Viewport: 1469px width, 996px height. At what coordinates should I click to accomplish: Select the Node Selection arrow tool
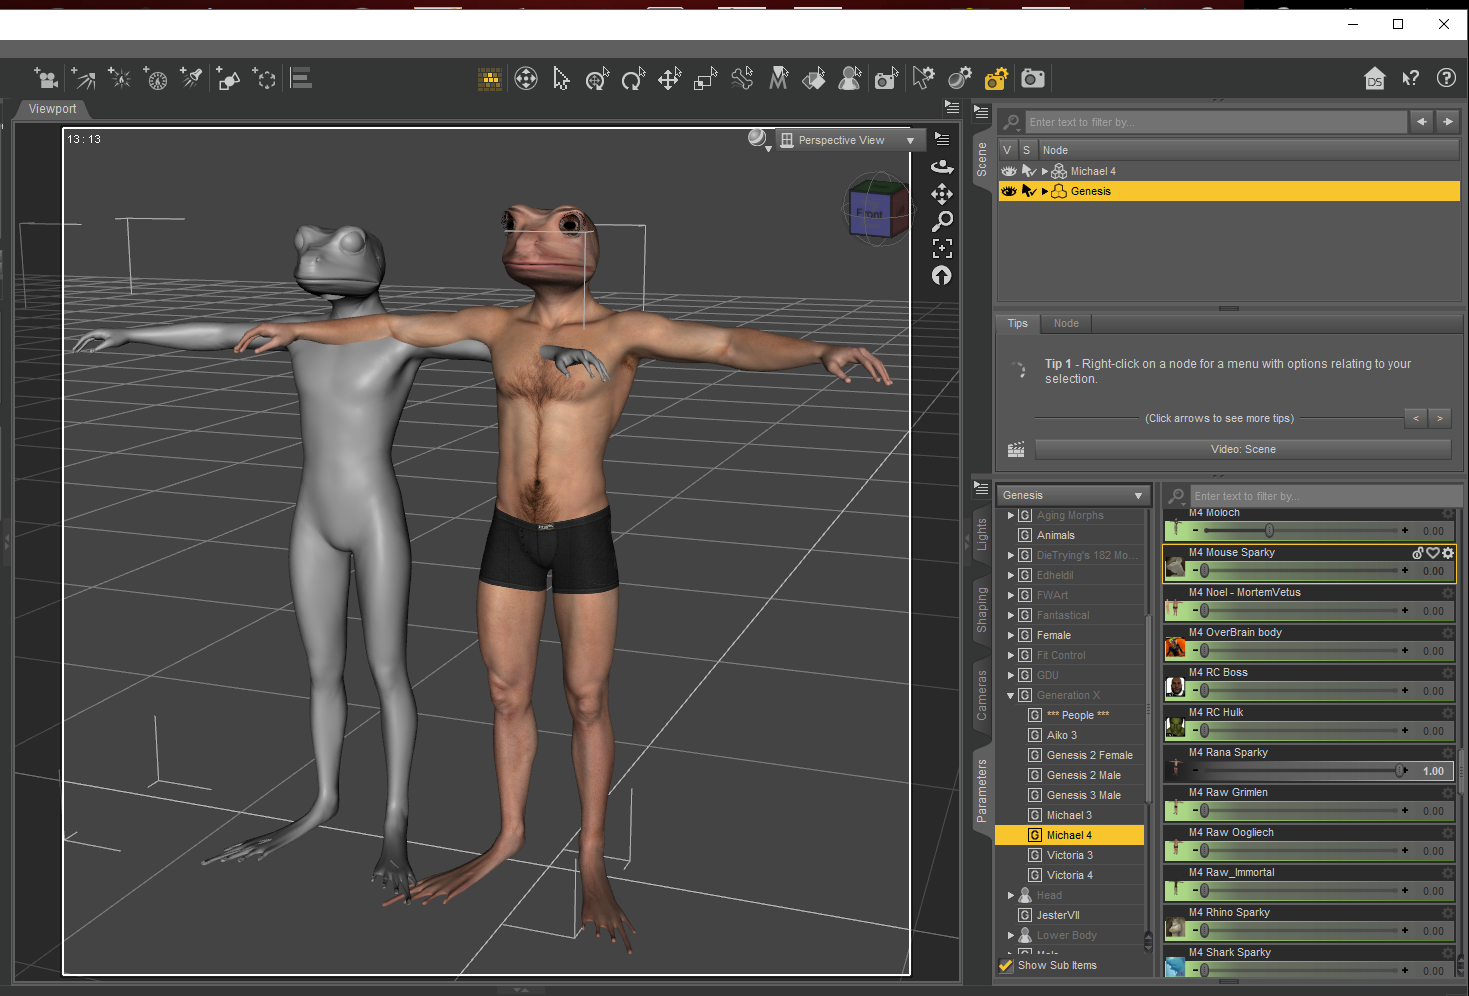click(561, 79)
